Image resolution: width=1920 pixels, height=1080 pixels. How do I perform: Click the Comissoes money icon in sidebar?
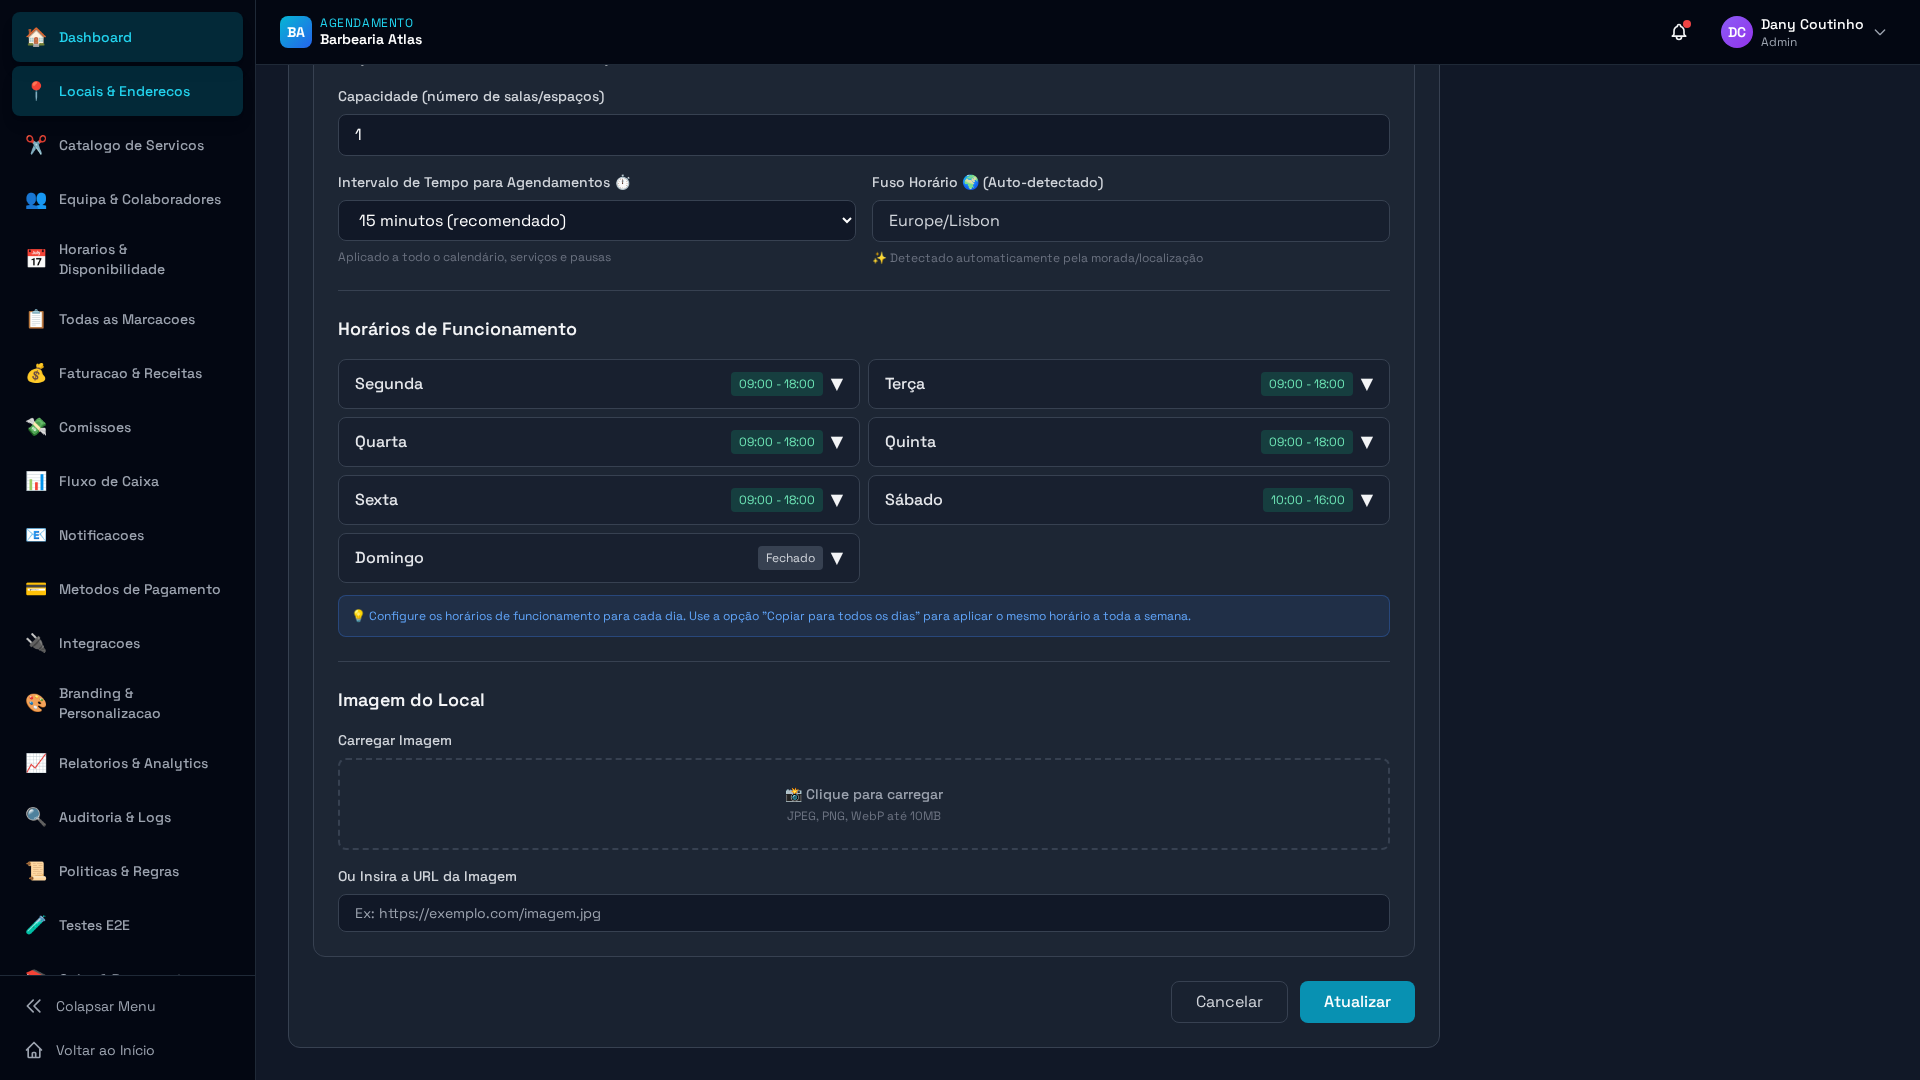click(36, 427)
